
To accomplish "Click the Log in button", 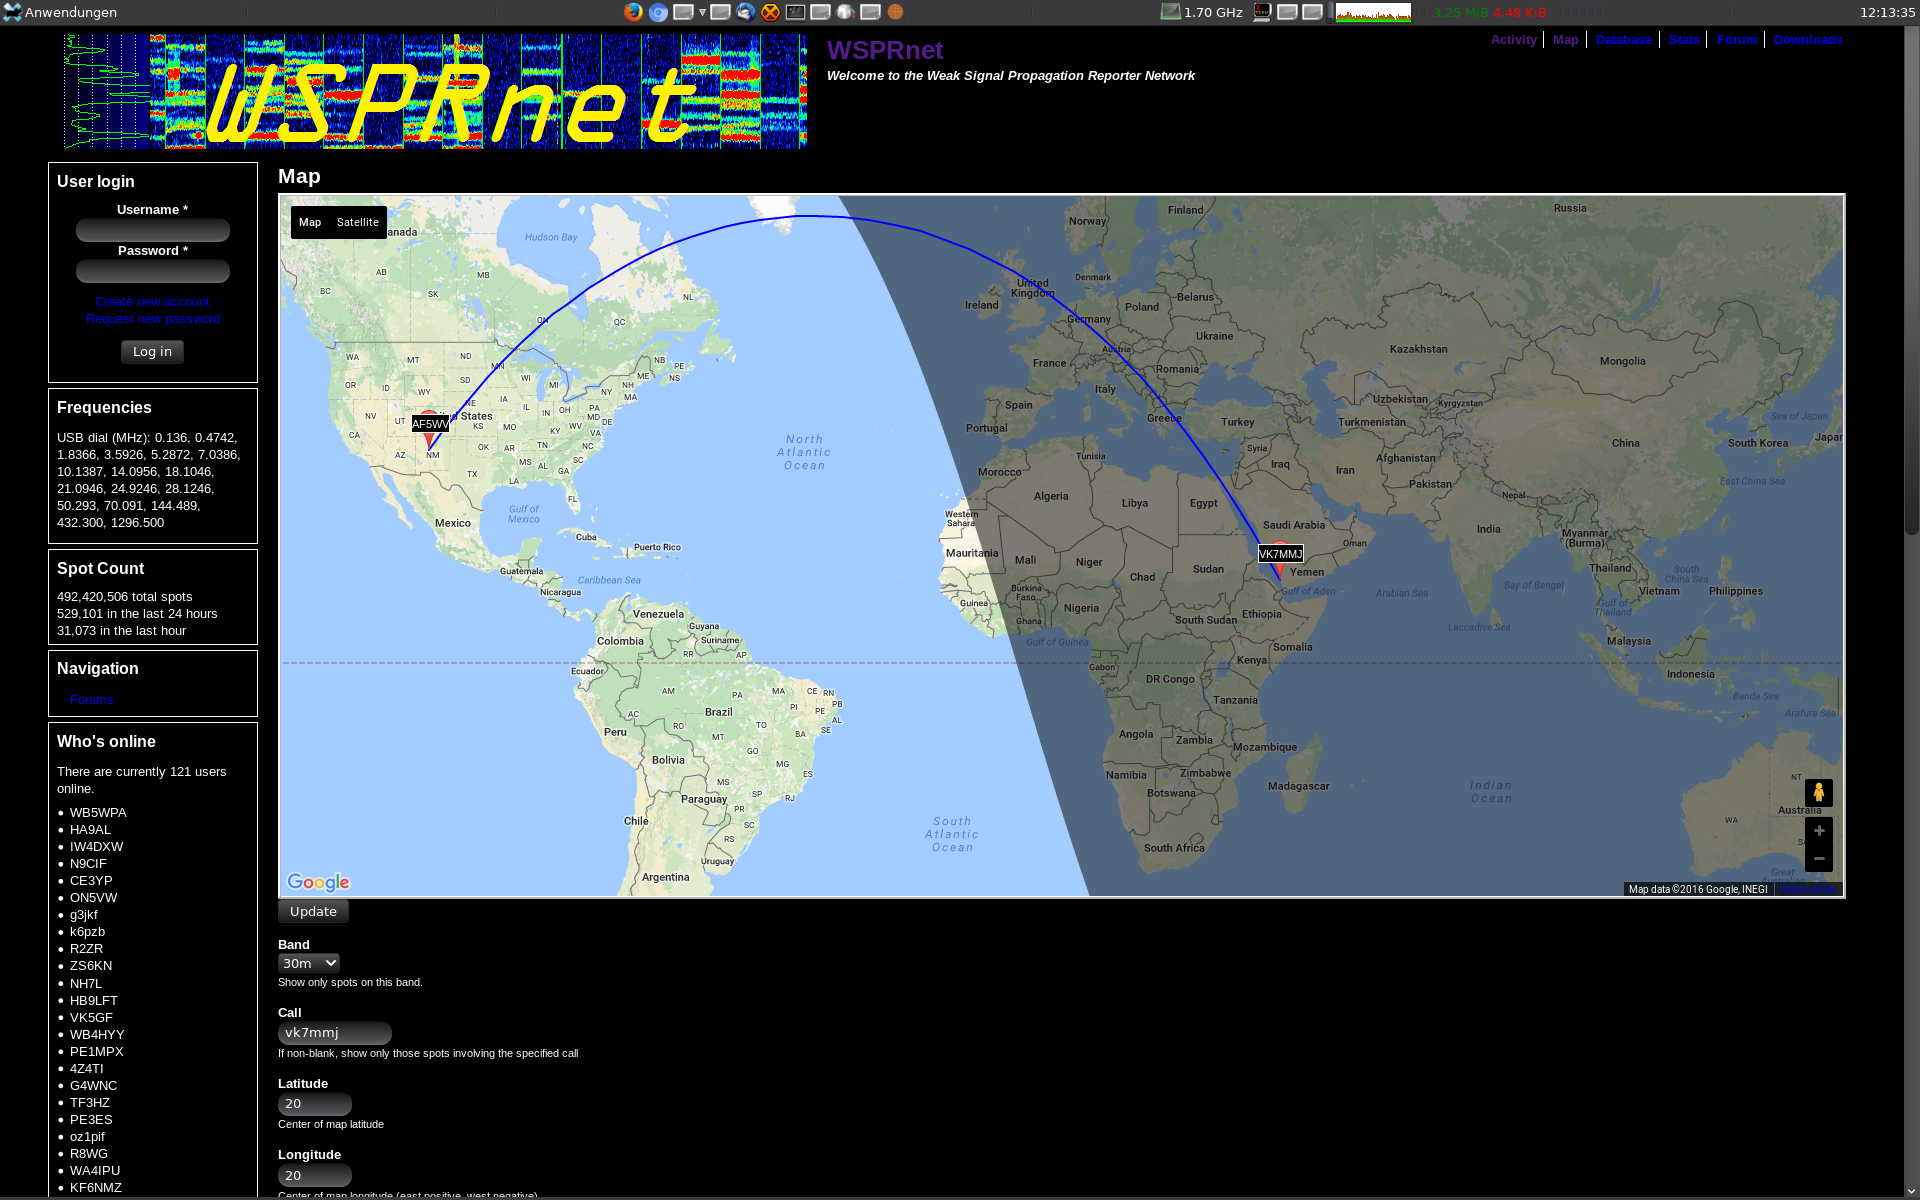I will (152, 352).
